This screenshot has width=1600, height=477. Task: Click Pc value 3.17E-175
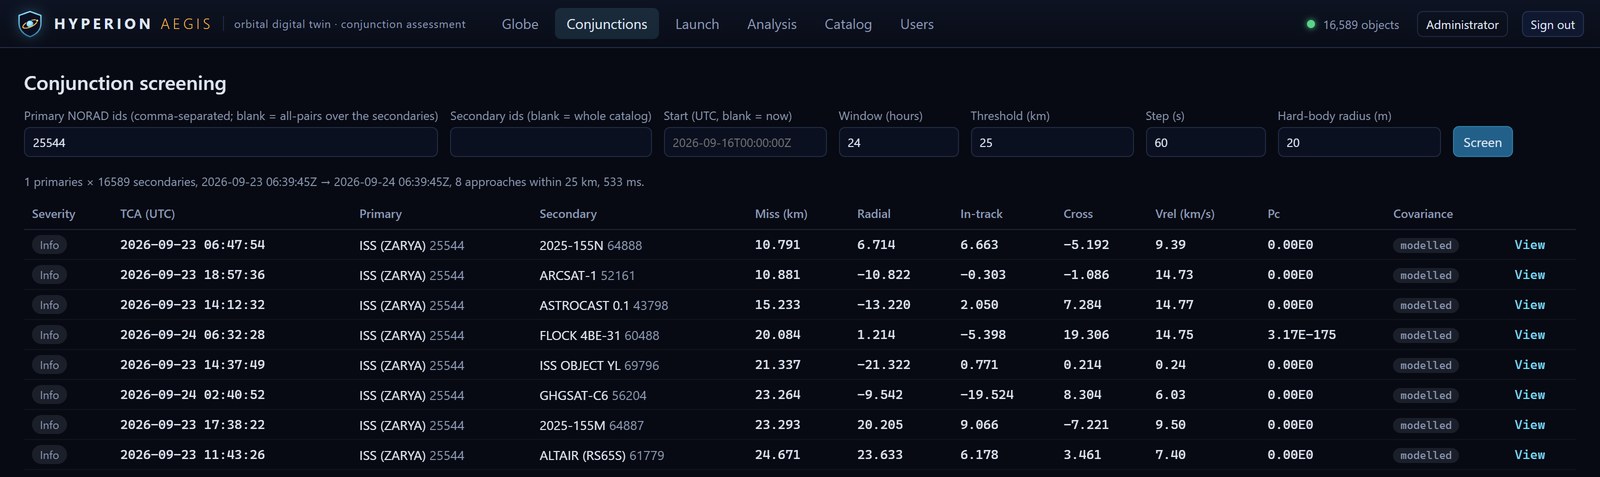point(1301,335)
